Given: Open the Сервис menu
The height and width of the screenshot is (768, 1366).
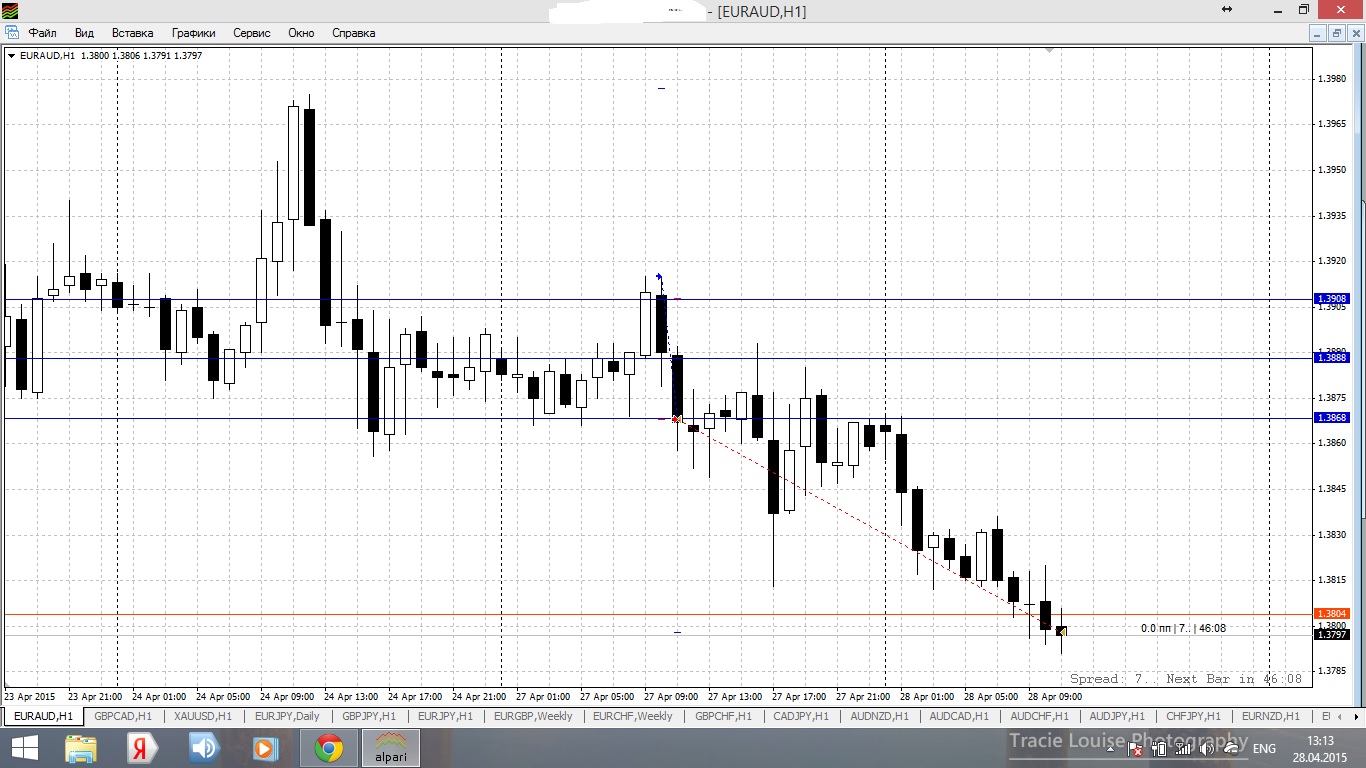Looking at the screenshot, I should click(x=252, y=33).
